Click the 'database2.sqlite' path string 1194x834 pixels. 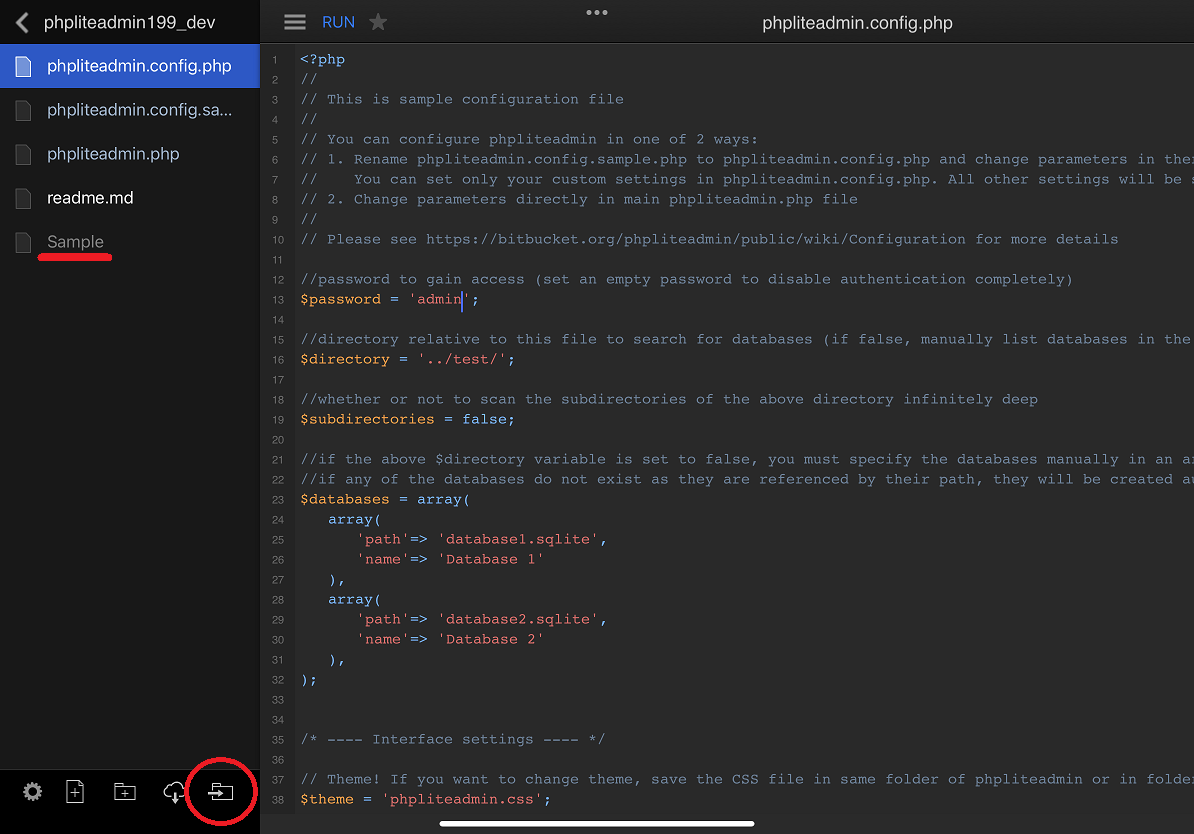point(518,619)
